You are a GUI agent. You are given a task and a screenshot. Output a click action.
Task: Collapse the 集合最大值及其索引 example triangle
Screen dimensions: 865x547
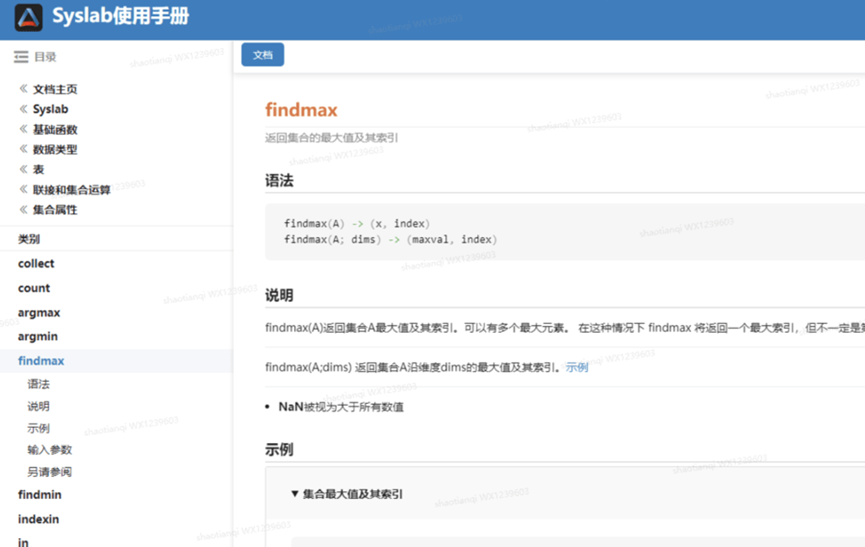pos(295,494)
